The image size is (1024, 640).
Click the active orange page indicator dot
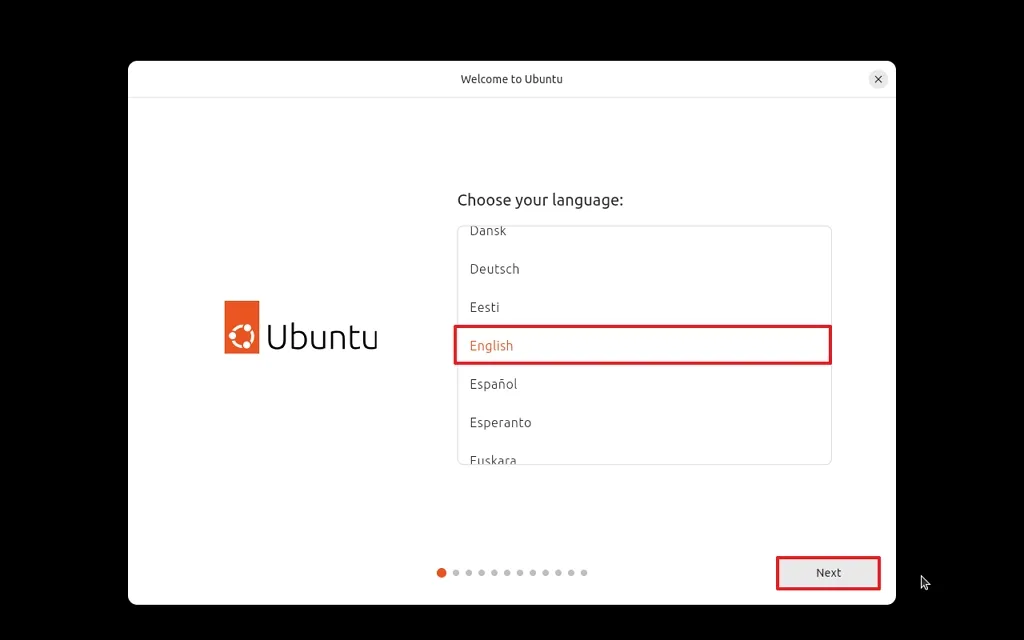coord(441,573)
